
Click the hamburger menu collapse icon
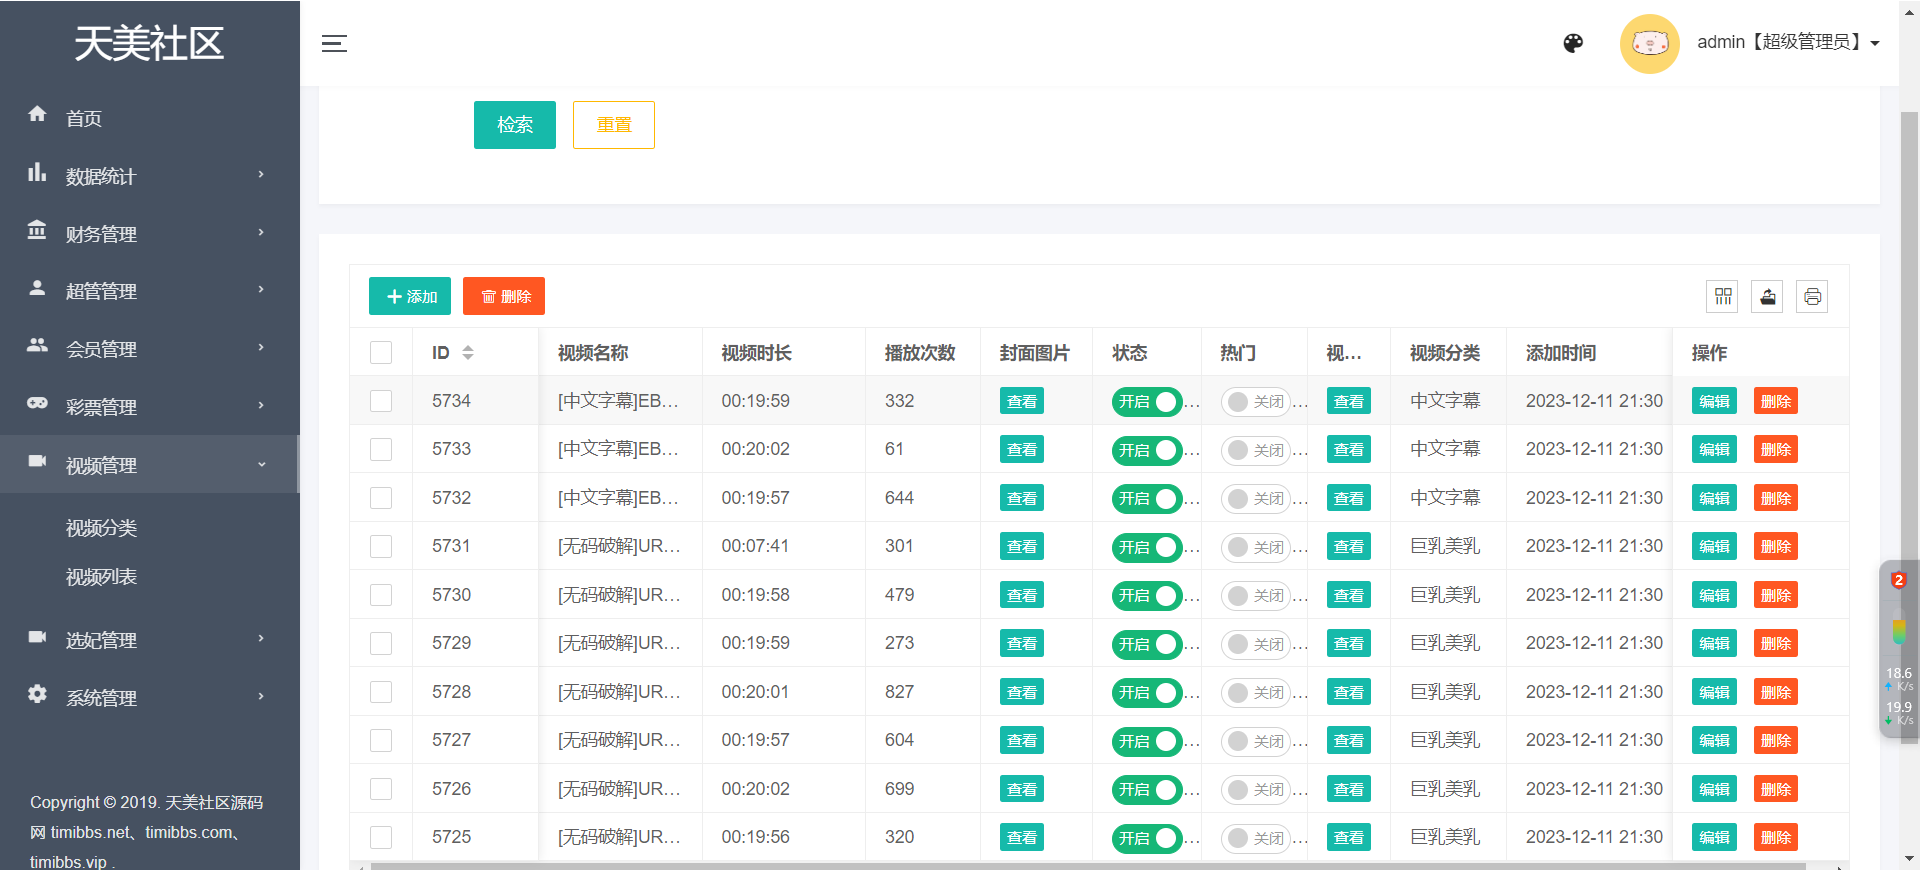click(334, 43)
